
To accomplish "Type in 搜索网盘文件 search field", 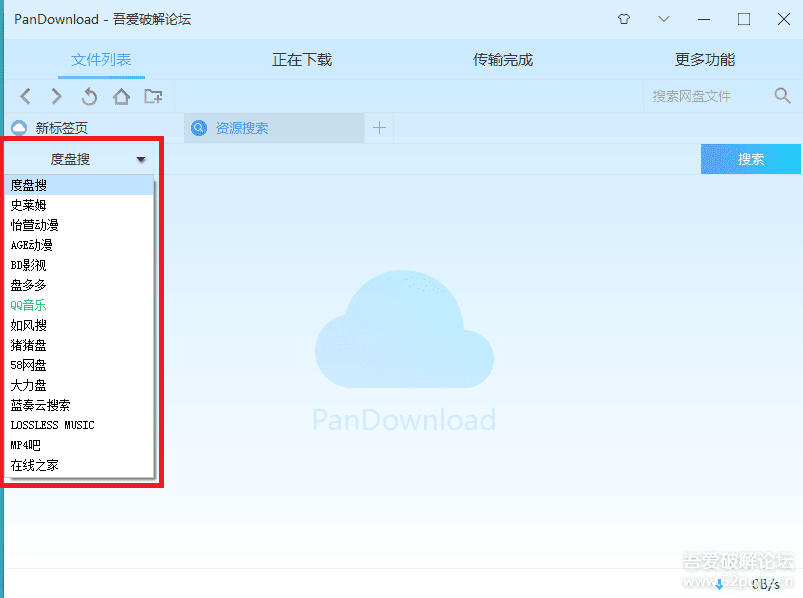I will [x=705, y=96].
